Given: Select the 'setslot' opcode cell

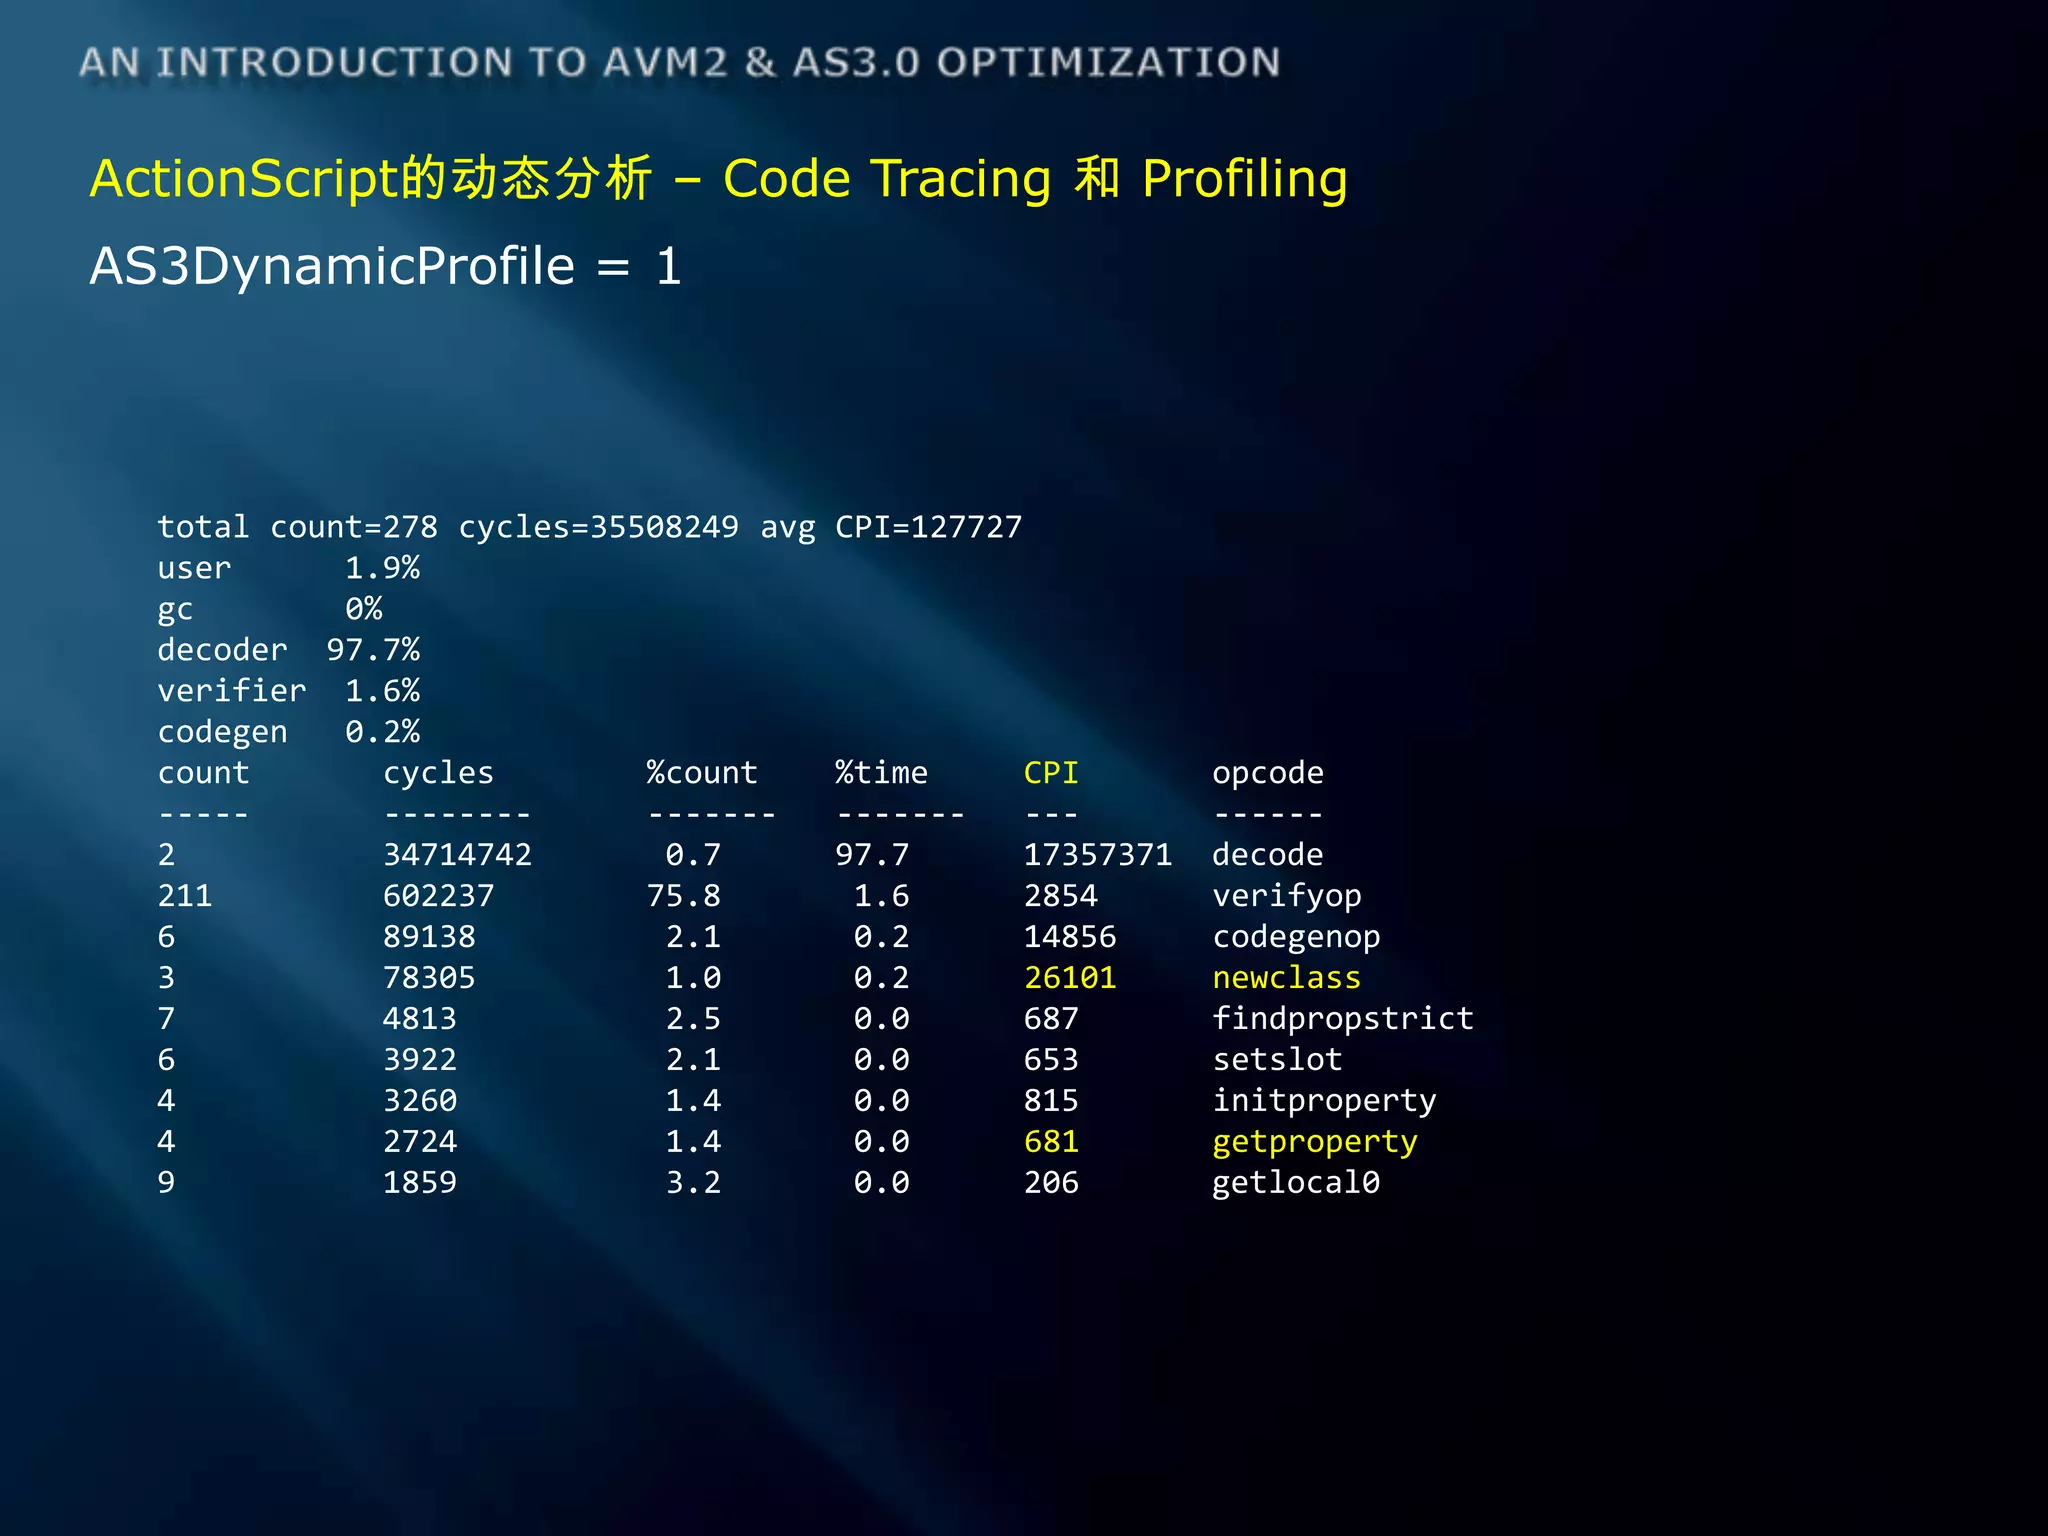Looking at the screenshot, I should click(1277, 1060).
